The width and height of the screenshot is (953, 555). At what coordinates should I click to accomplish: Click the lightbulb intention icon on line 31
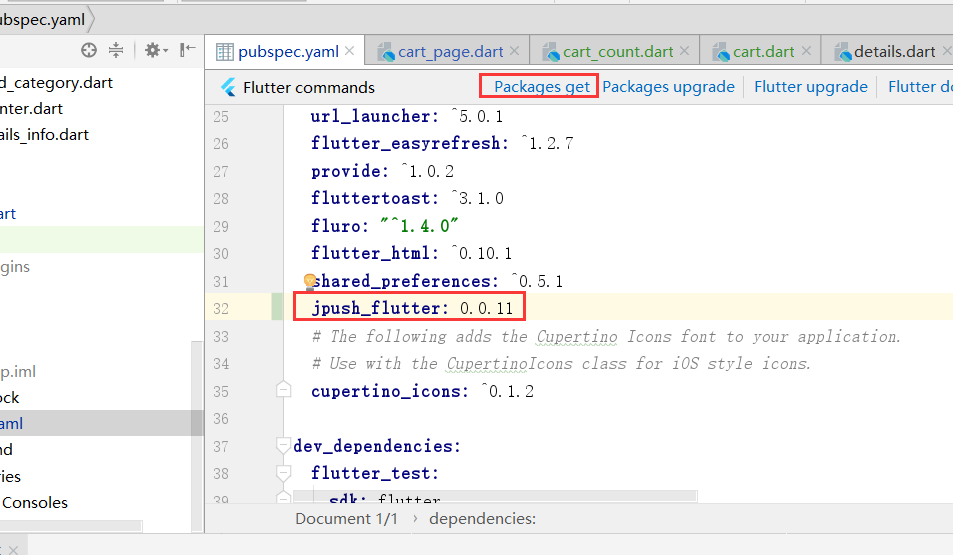coord(309,281)
